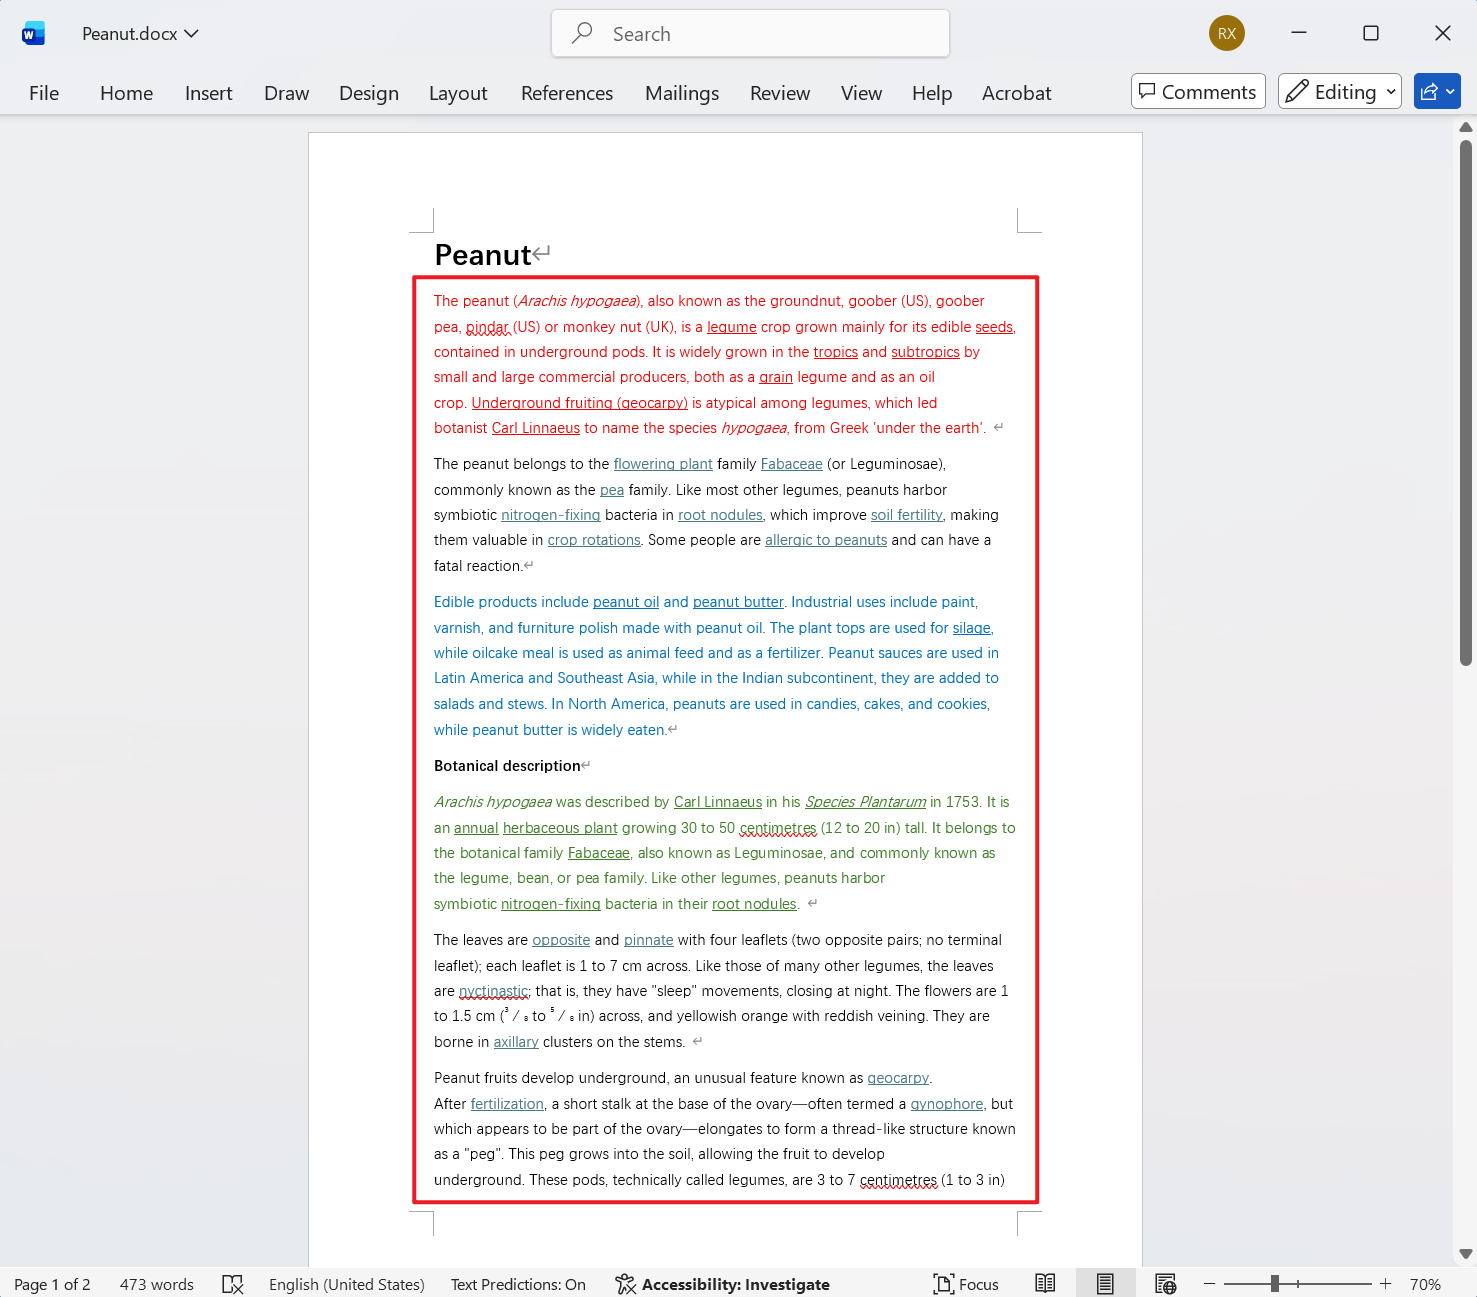
Task: Click inside the Search box
Action: pyautogui.click(x=750, y=33)
